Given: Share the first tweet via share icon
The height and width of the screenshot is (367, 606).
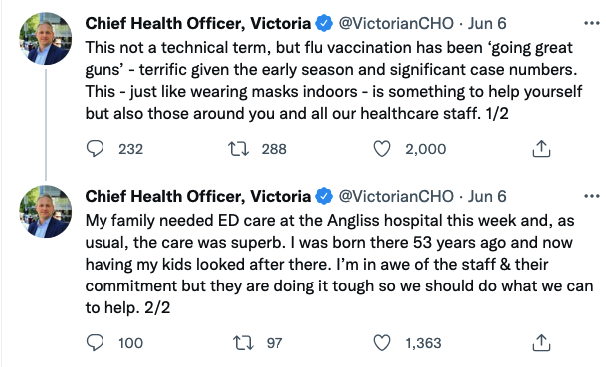Looking at the screenshot, I should 541,149.
